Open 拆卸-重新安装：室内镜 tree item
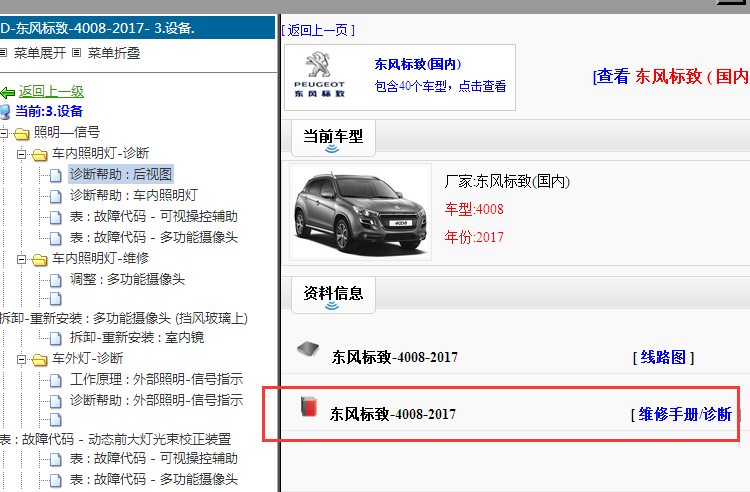This screenshot has width=750, height=492. (x=137, y=338)
